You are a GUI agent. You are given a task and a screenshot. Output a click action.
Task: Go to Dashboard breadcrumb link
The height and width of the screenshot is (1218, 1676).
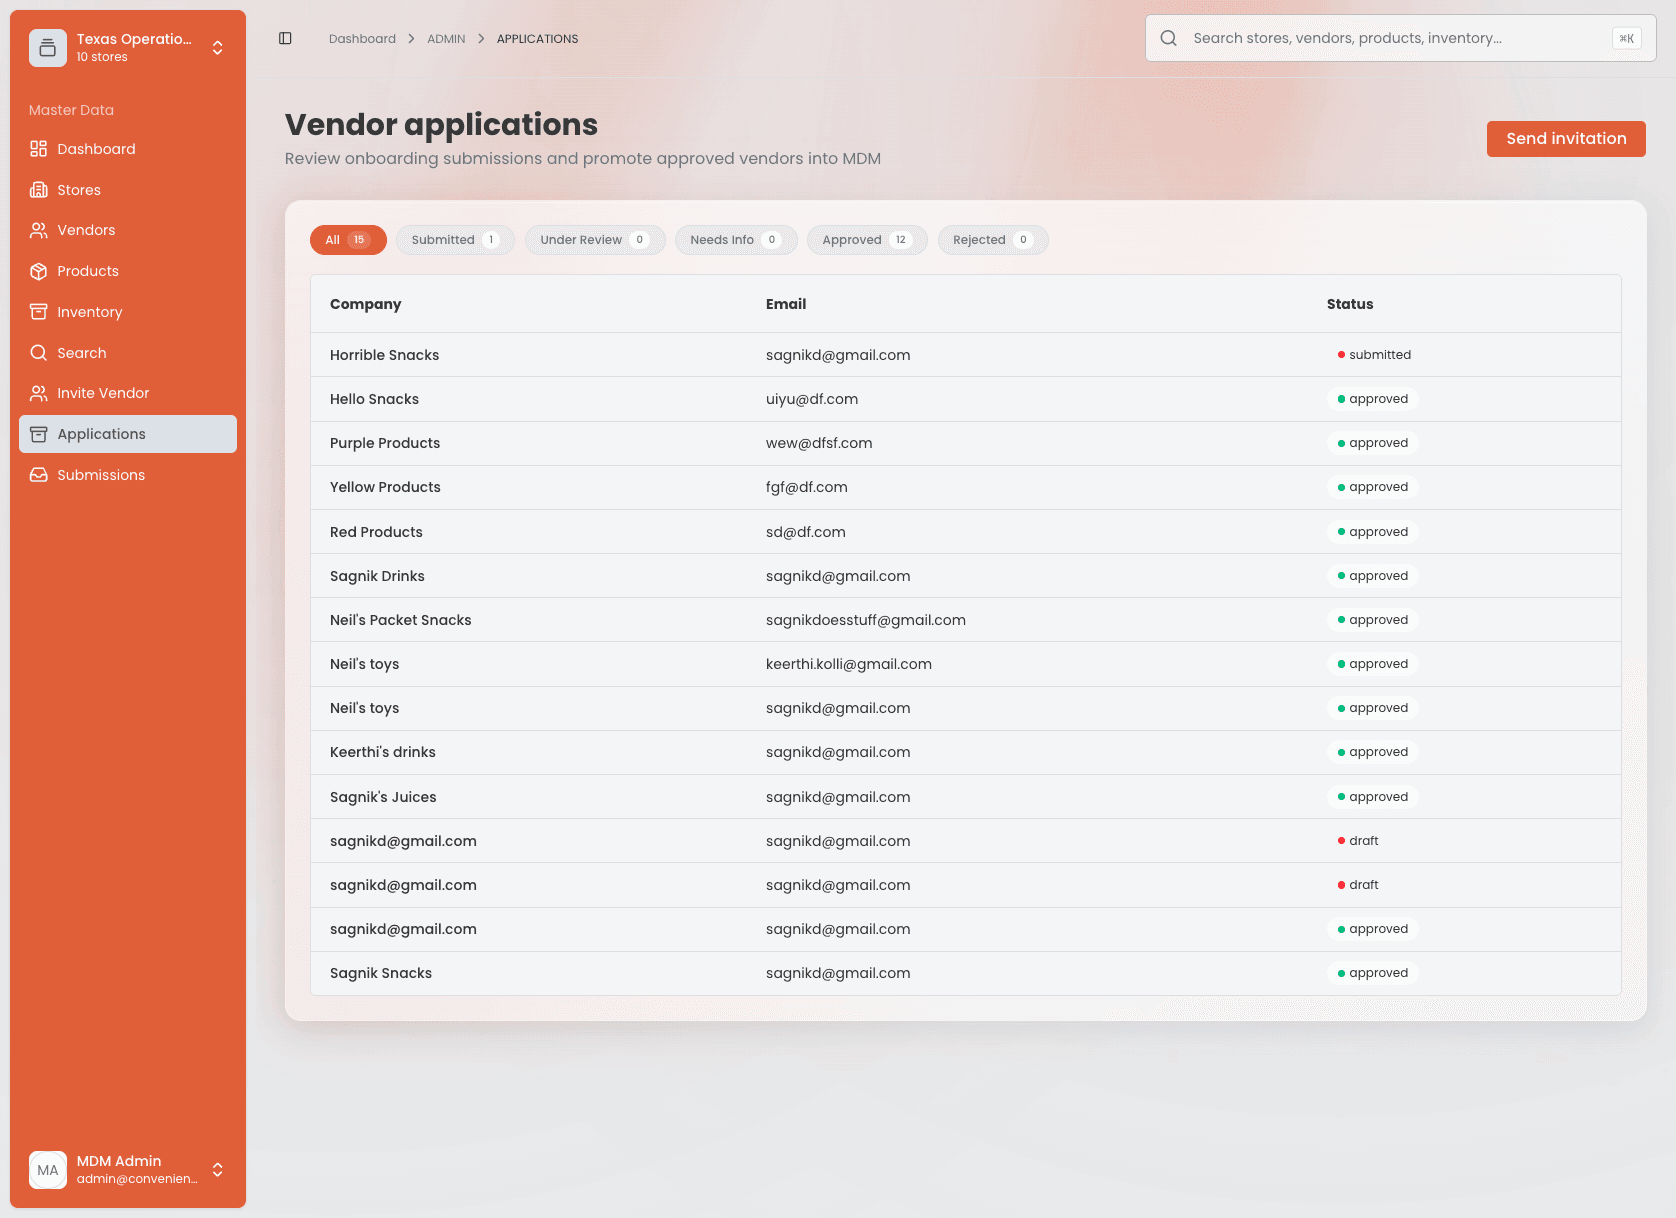tap(362, 39)
